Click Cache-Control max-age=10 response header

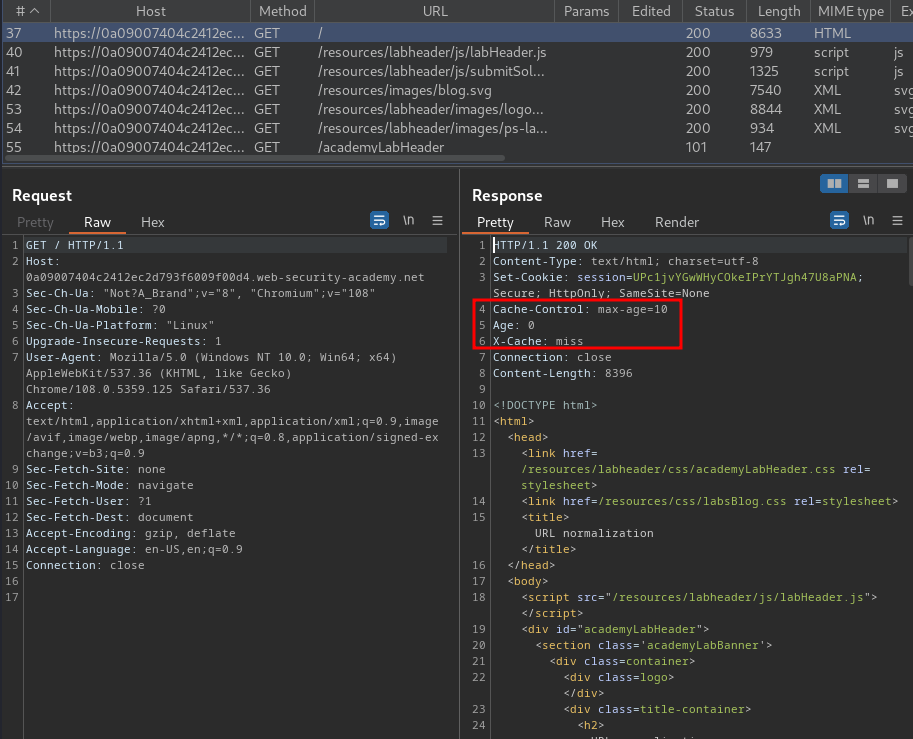[x=580, y=309]
